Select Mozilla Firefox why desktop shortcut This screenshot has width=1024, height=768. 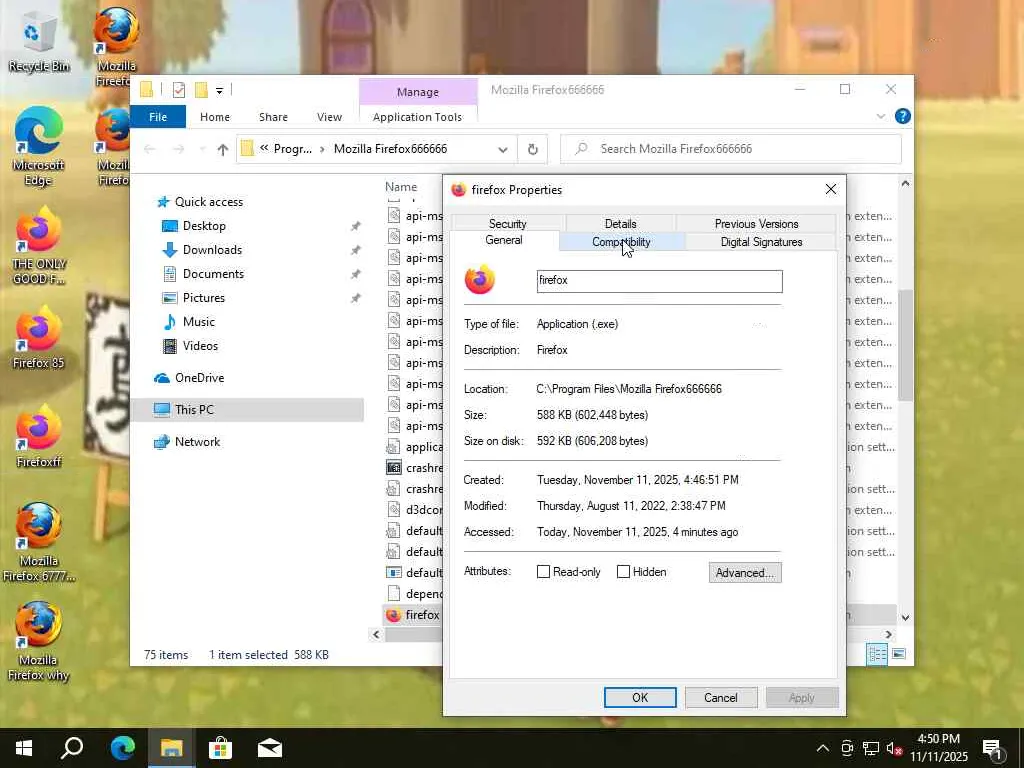point(39,641)
